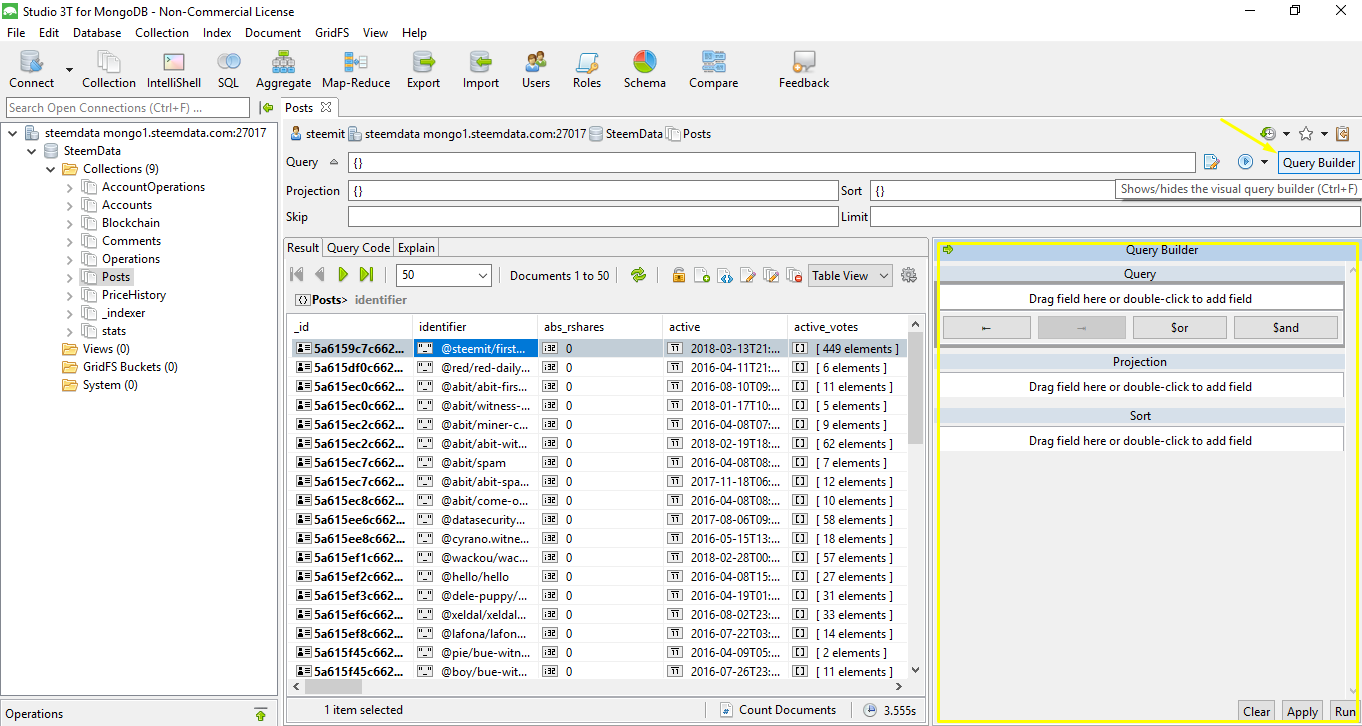This screenshot has height=726, width=1362.
Task: Select the PriceHistory collection
Action: pos(134,295)
